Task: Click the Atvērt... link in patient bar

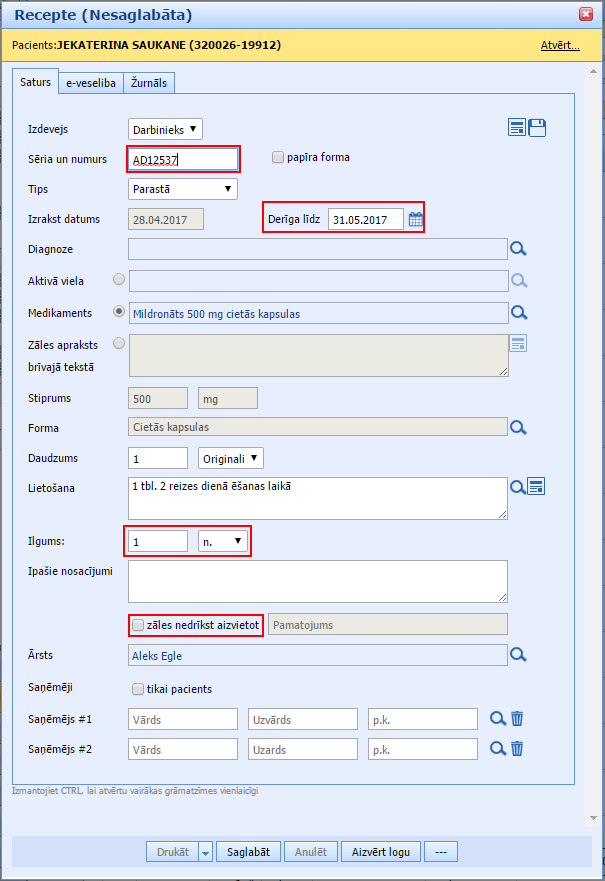Action: pos(559,45)
